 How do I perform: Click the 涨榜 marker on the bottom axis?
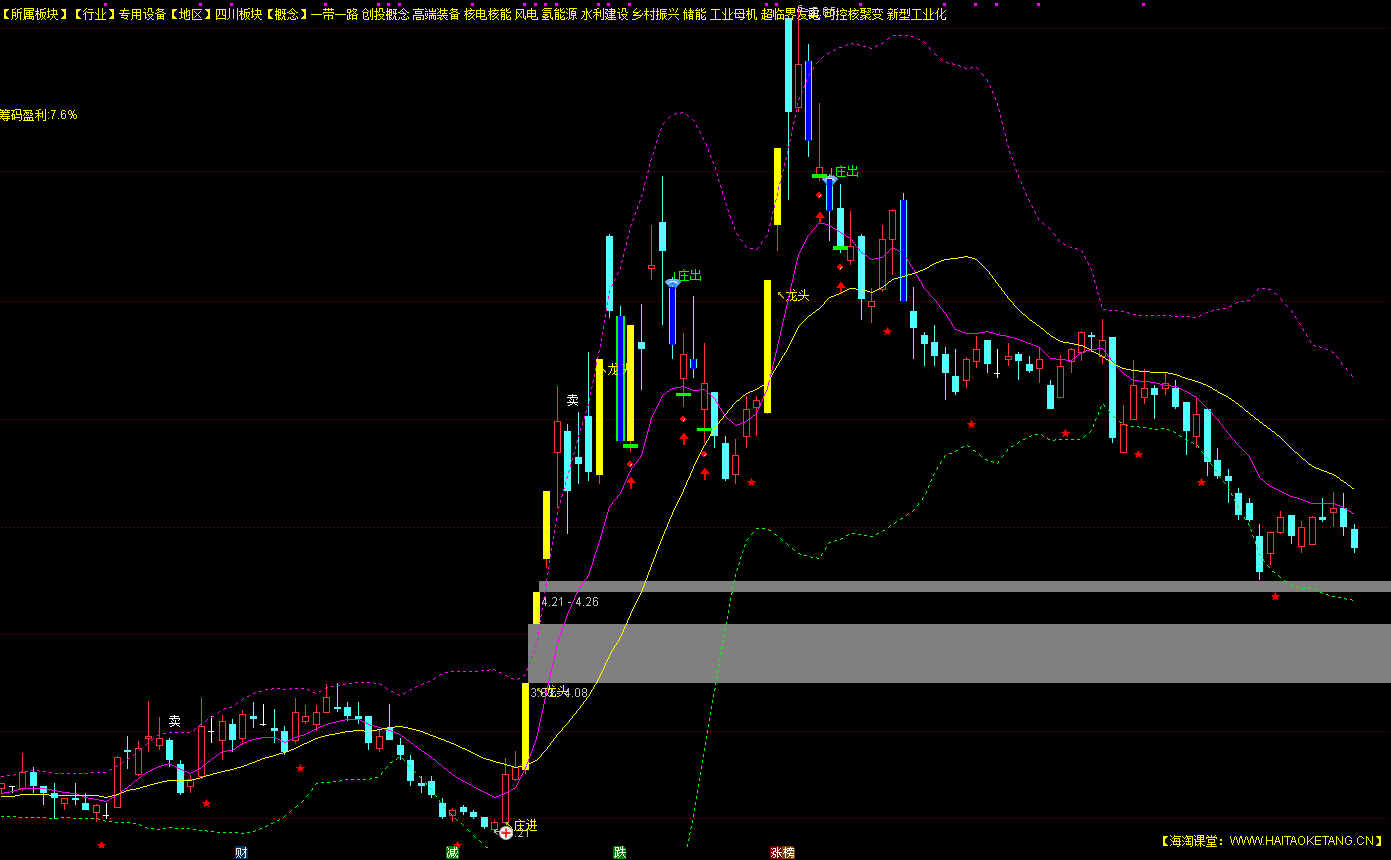pyautogui.click(x=782, y=852)
